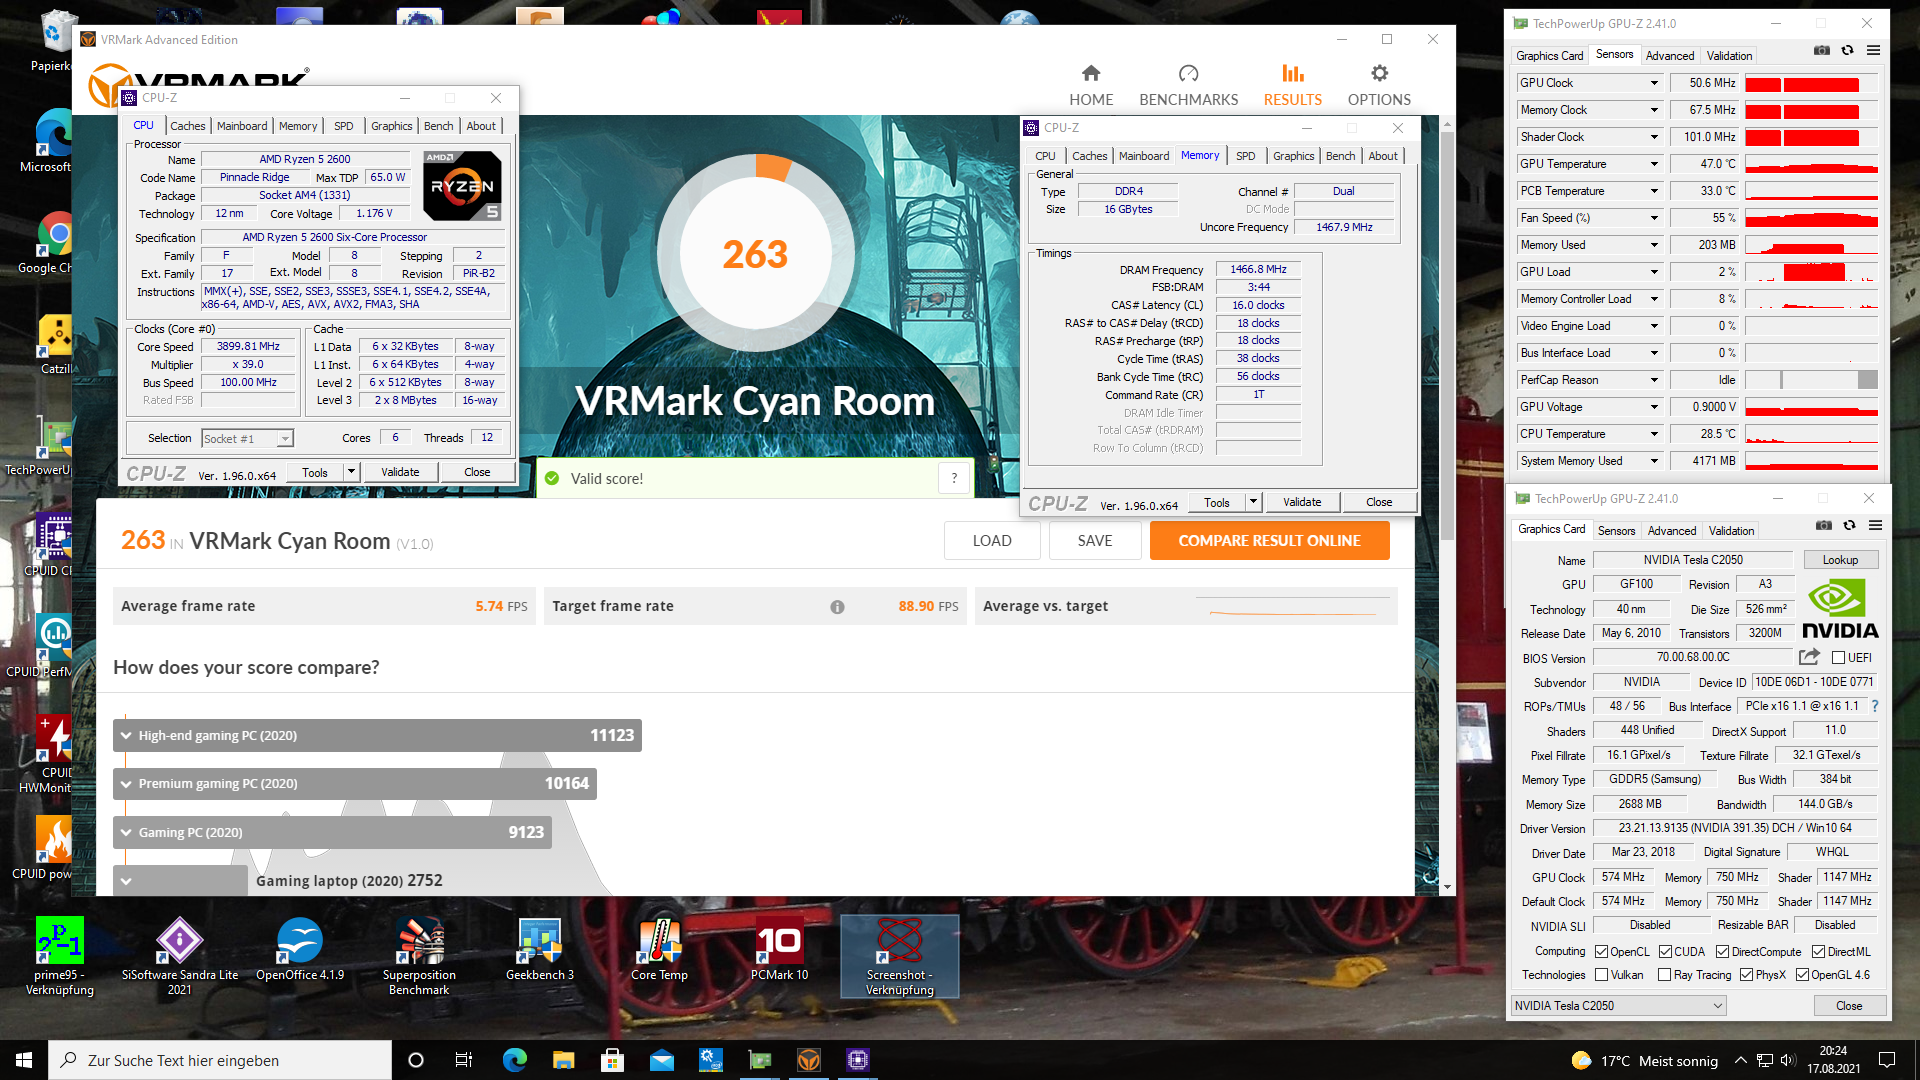Click refresh icon in GPU-Z Graphics Card window

pyautogui.click(x=1849, y=525)
